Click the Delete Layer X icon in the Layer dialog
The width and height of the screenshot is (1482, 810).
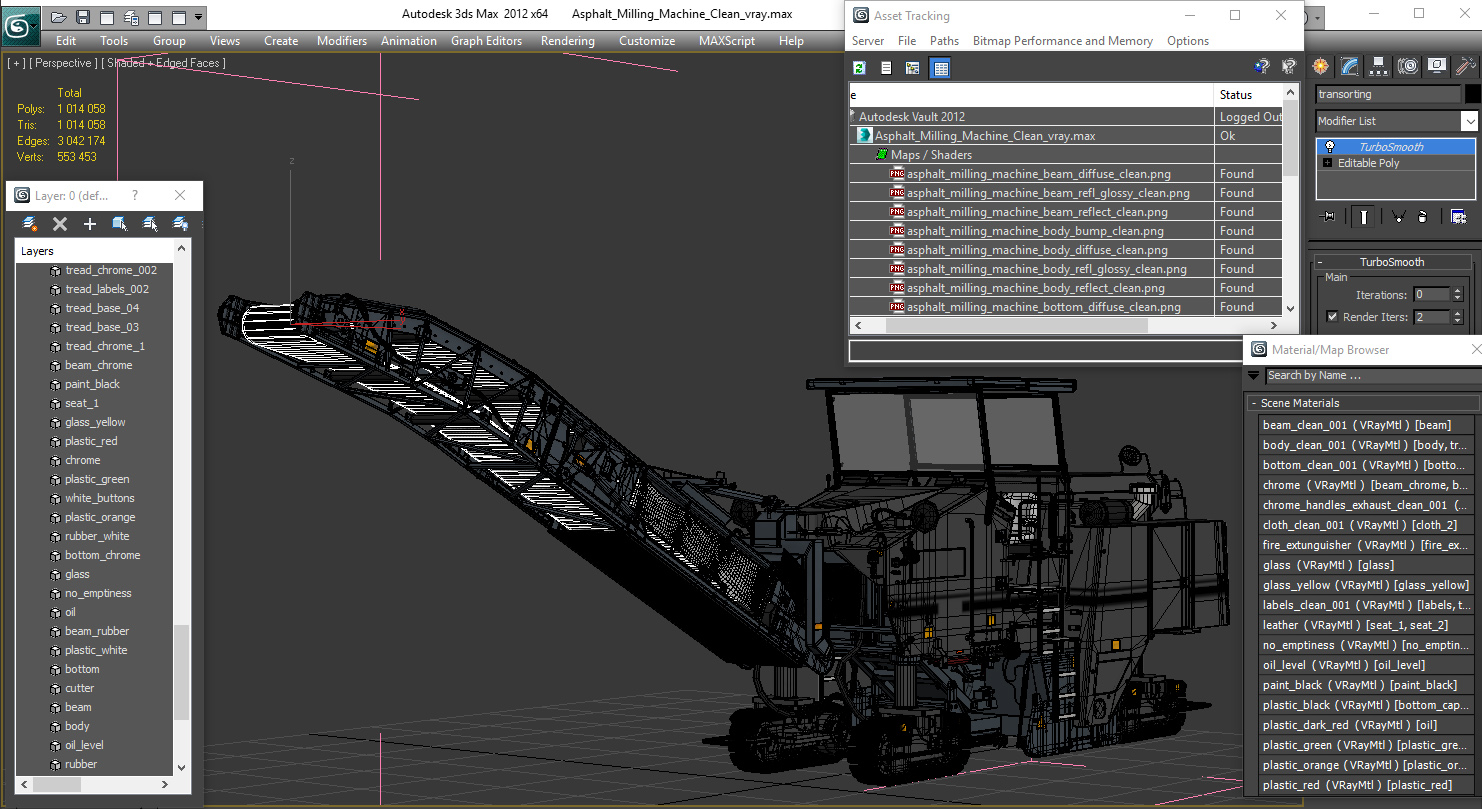60,224
